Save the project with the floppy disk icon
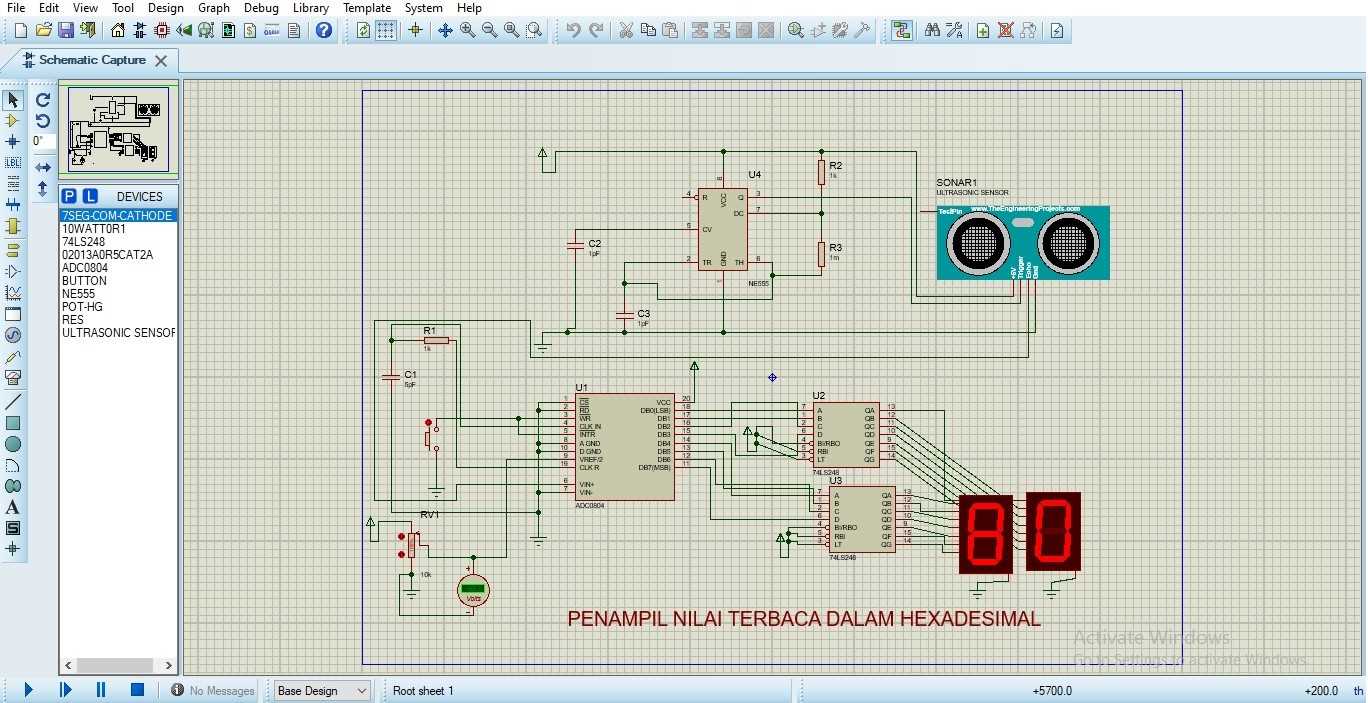This screenshot has height=703, width=1368. click(65, 30)
